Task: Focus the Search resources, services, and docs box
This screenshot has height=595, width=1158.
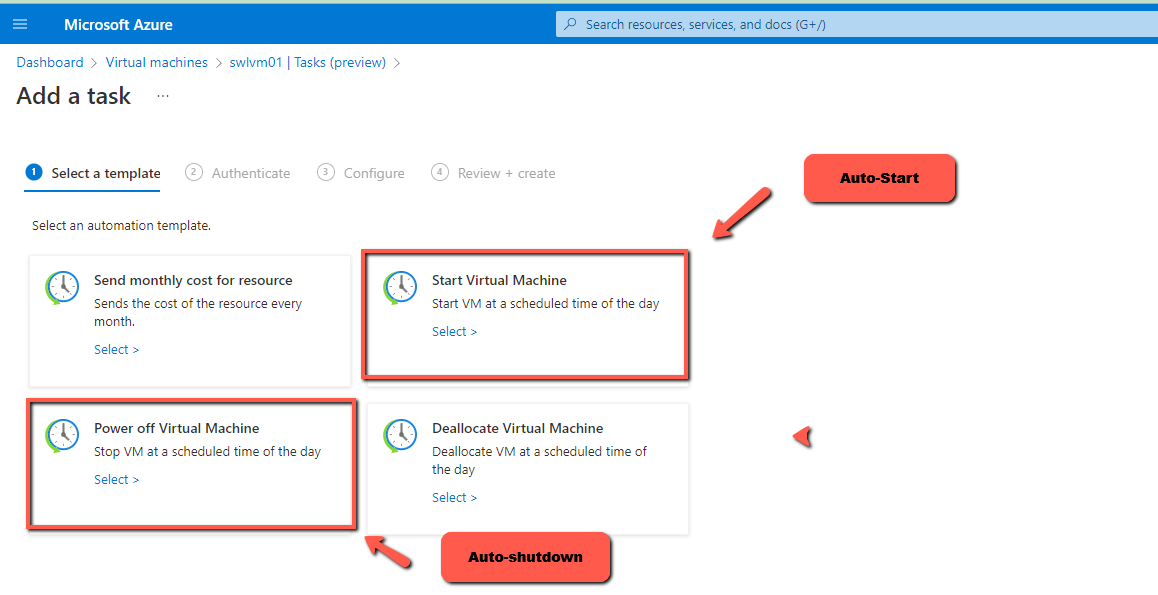Action: pyautogui.click(x=857, y=24)
